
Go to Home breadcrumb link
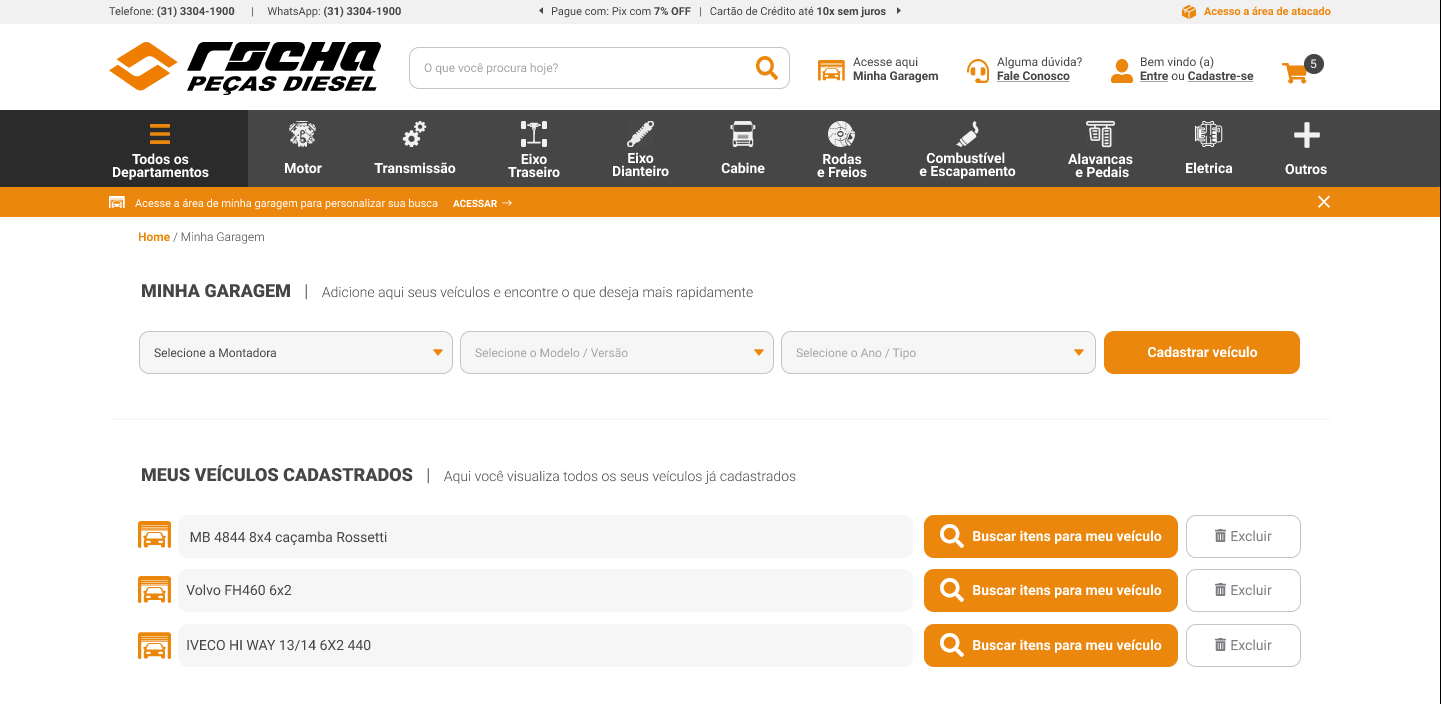pyautogui.click(x=154, y=237)
